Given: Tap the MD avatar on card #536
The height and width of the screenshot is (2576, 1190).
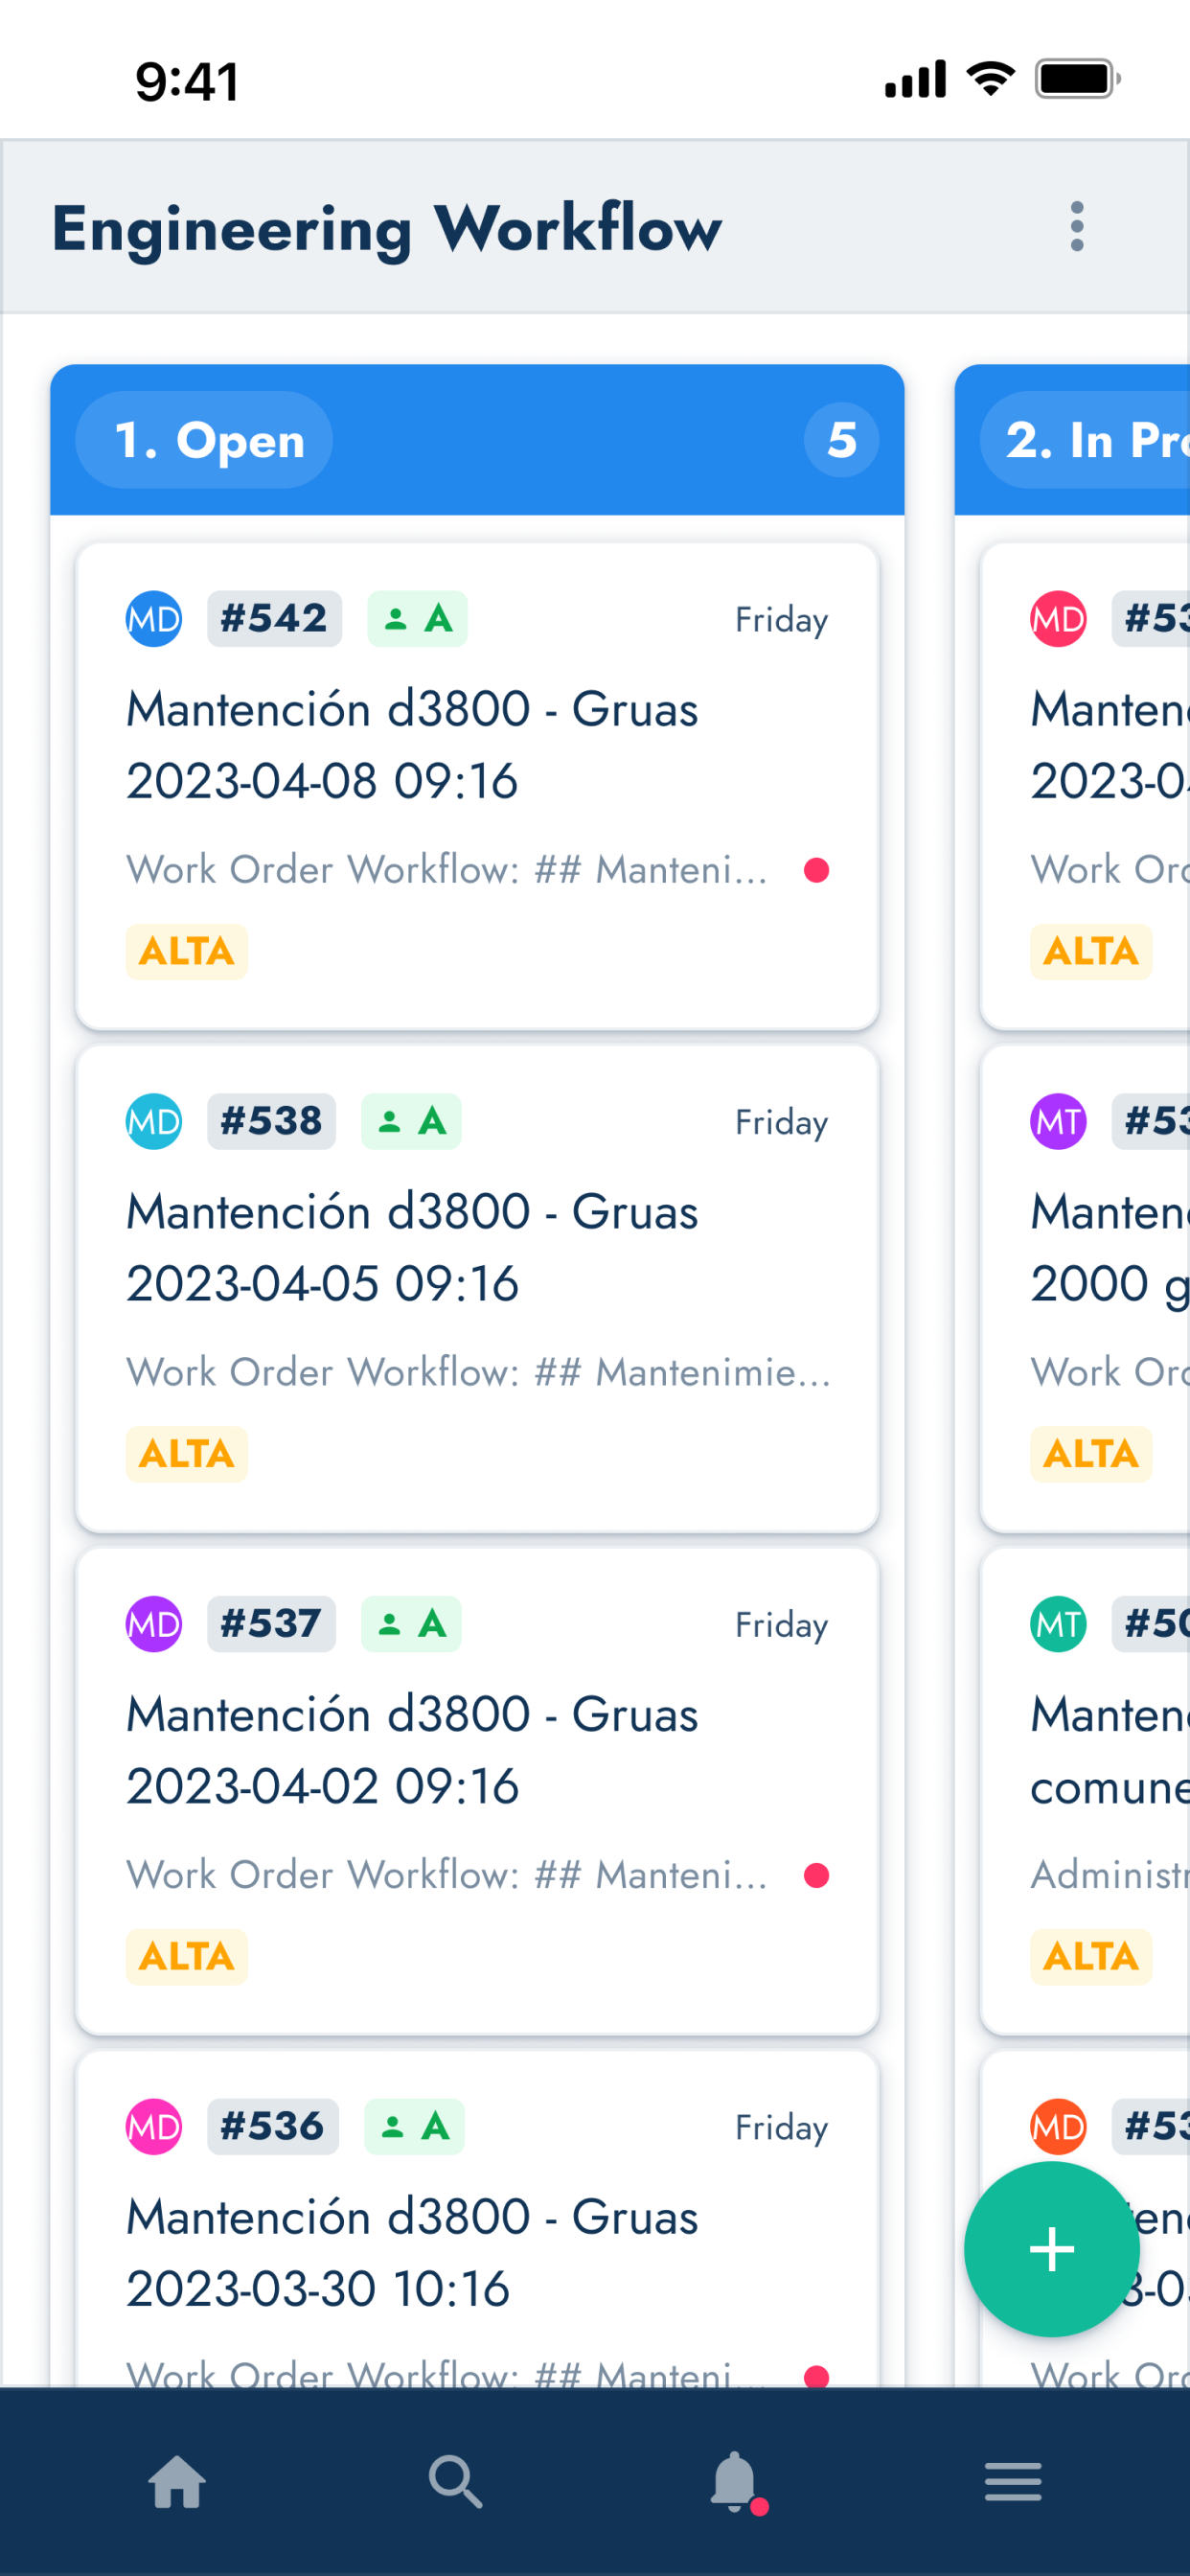Looking at the screenshot, I should point(154,2126).
